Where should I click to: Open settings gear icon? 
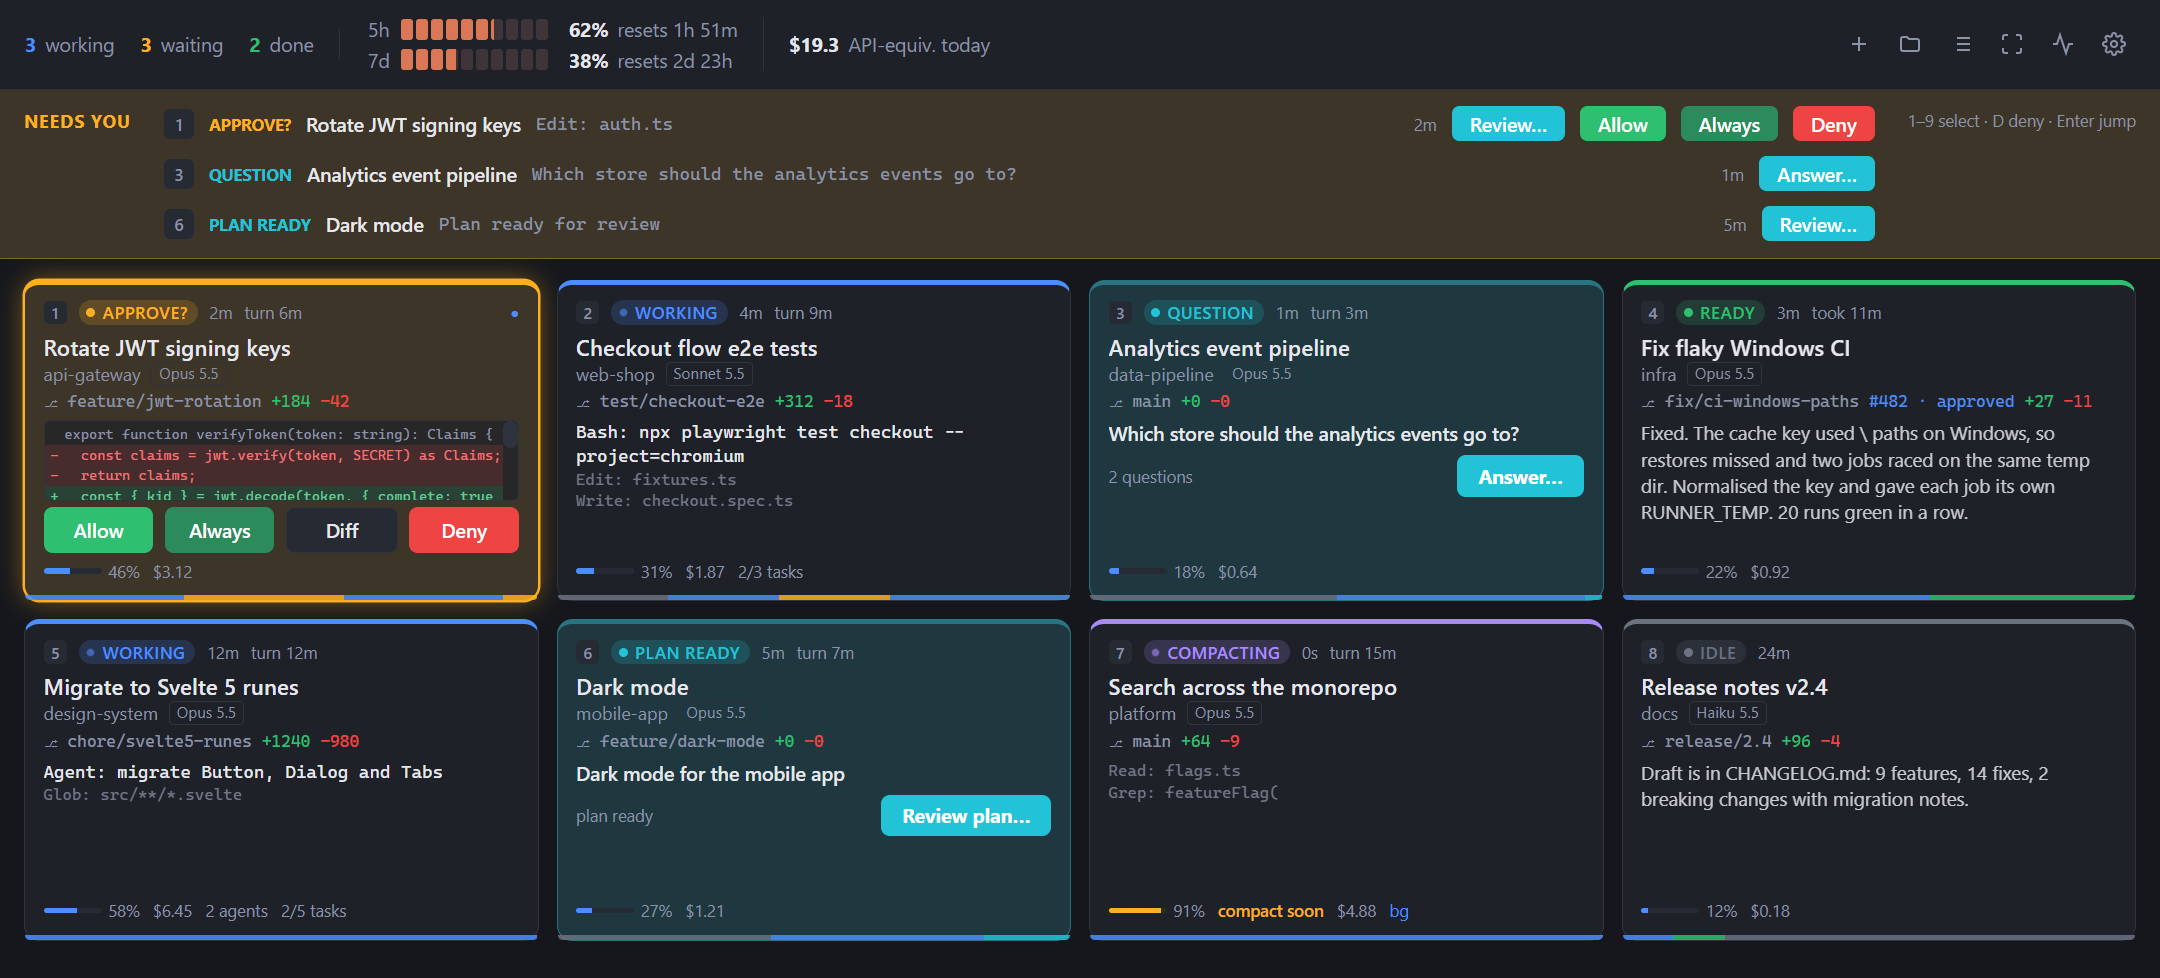pyautogui.click(x=2114, y=44)
